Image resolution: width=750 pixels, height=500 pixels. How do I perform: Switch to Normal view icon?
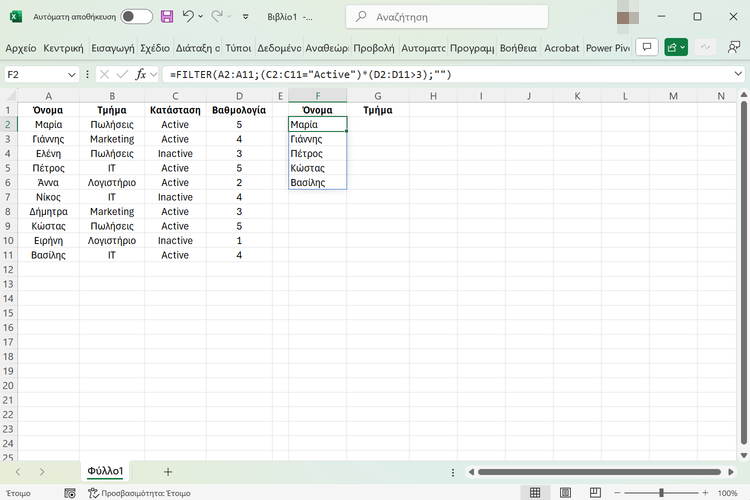point(535,492)
